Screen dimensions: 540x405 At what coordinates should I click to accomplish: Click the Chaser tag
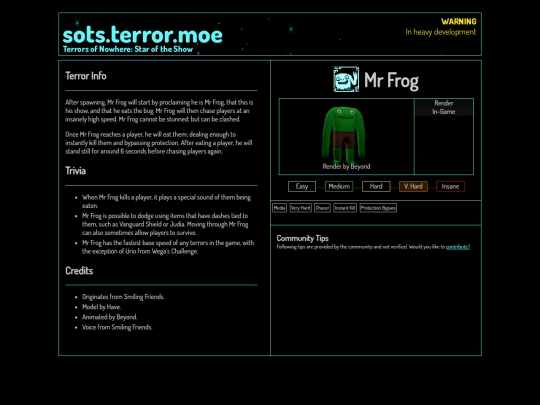tap(322, 208)
